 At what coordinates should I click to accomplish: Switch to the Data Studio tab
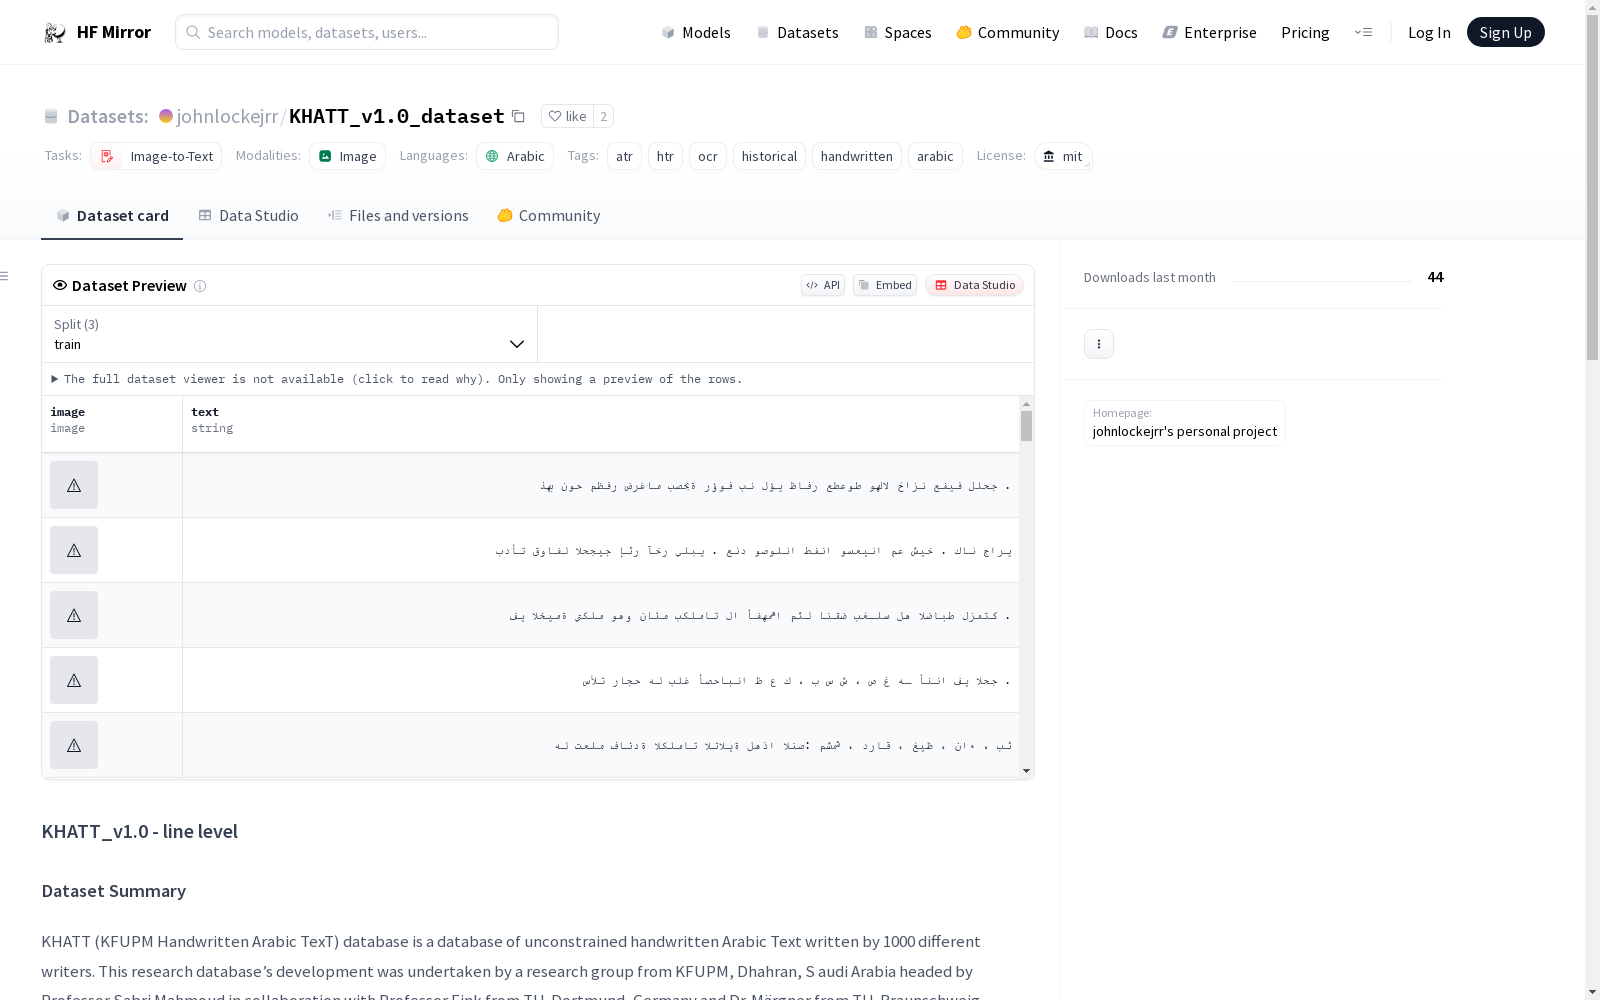[x=248, y=215]
